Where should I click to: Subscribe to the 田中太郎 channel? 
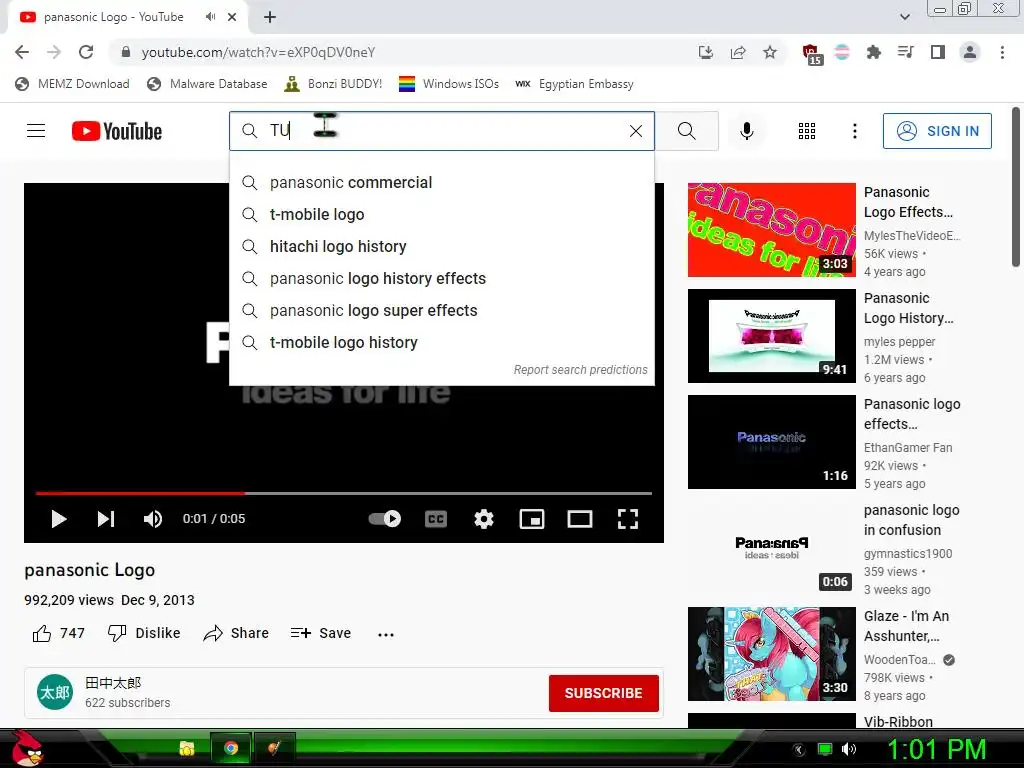pos(603,693)
